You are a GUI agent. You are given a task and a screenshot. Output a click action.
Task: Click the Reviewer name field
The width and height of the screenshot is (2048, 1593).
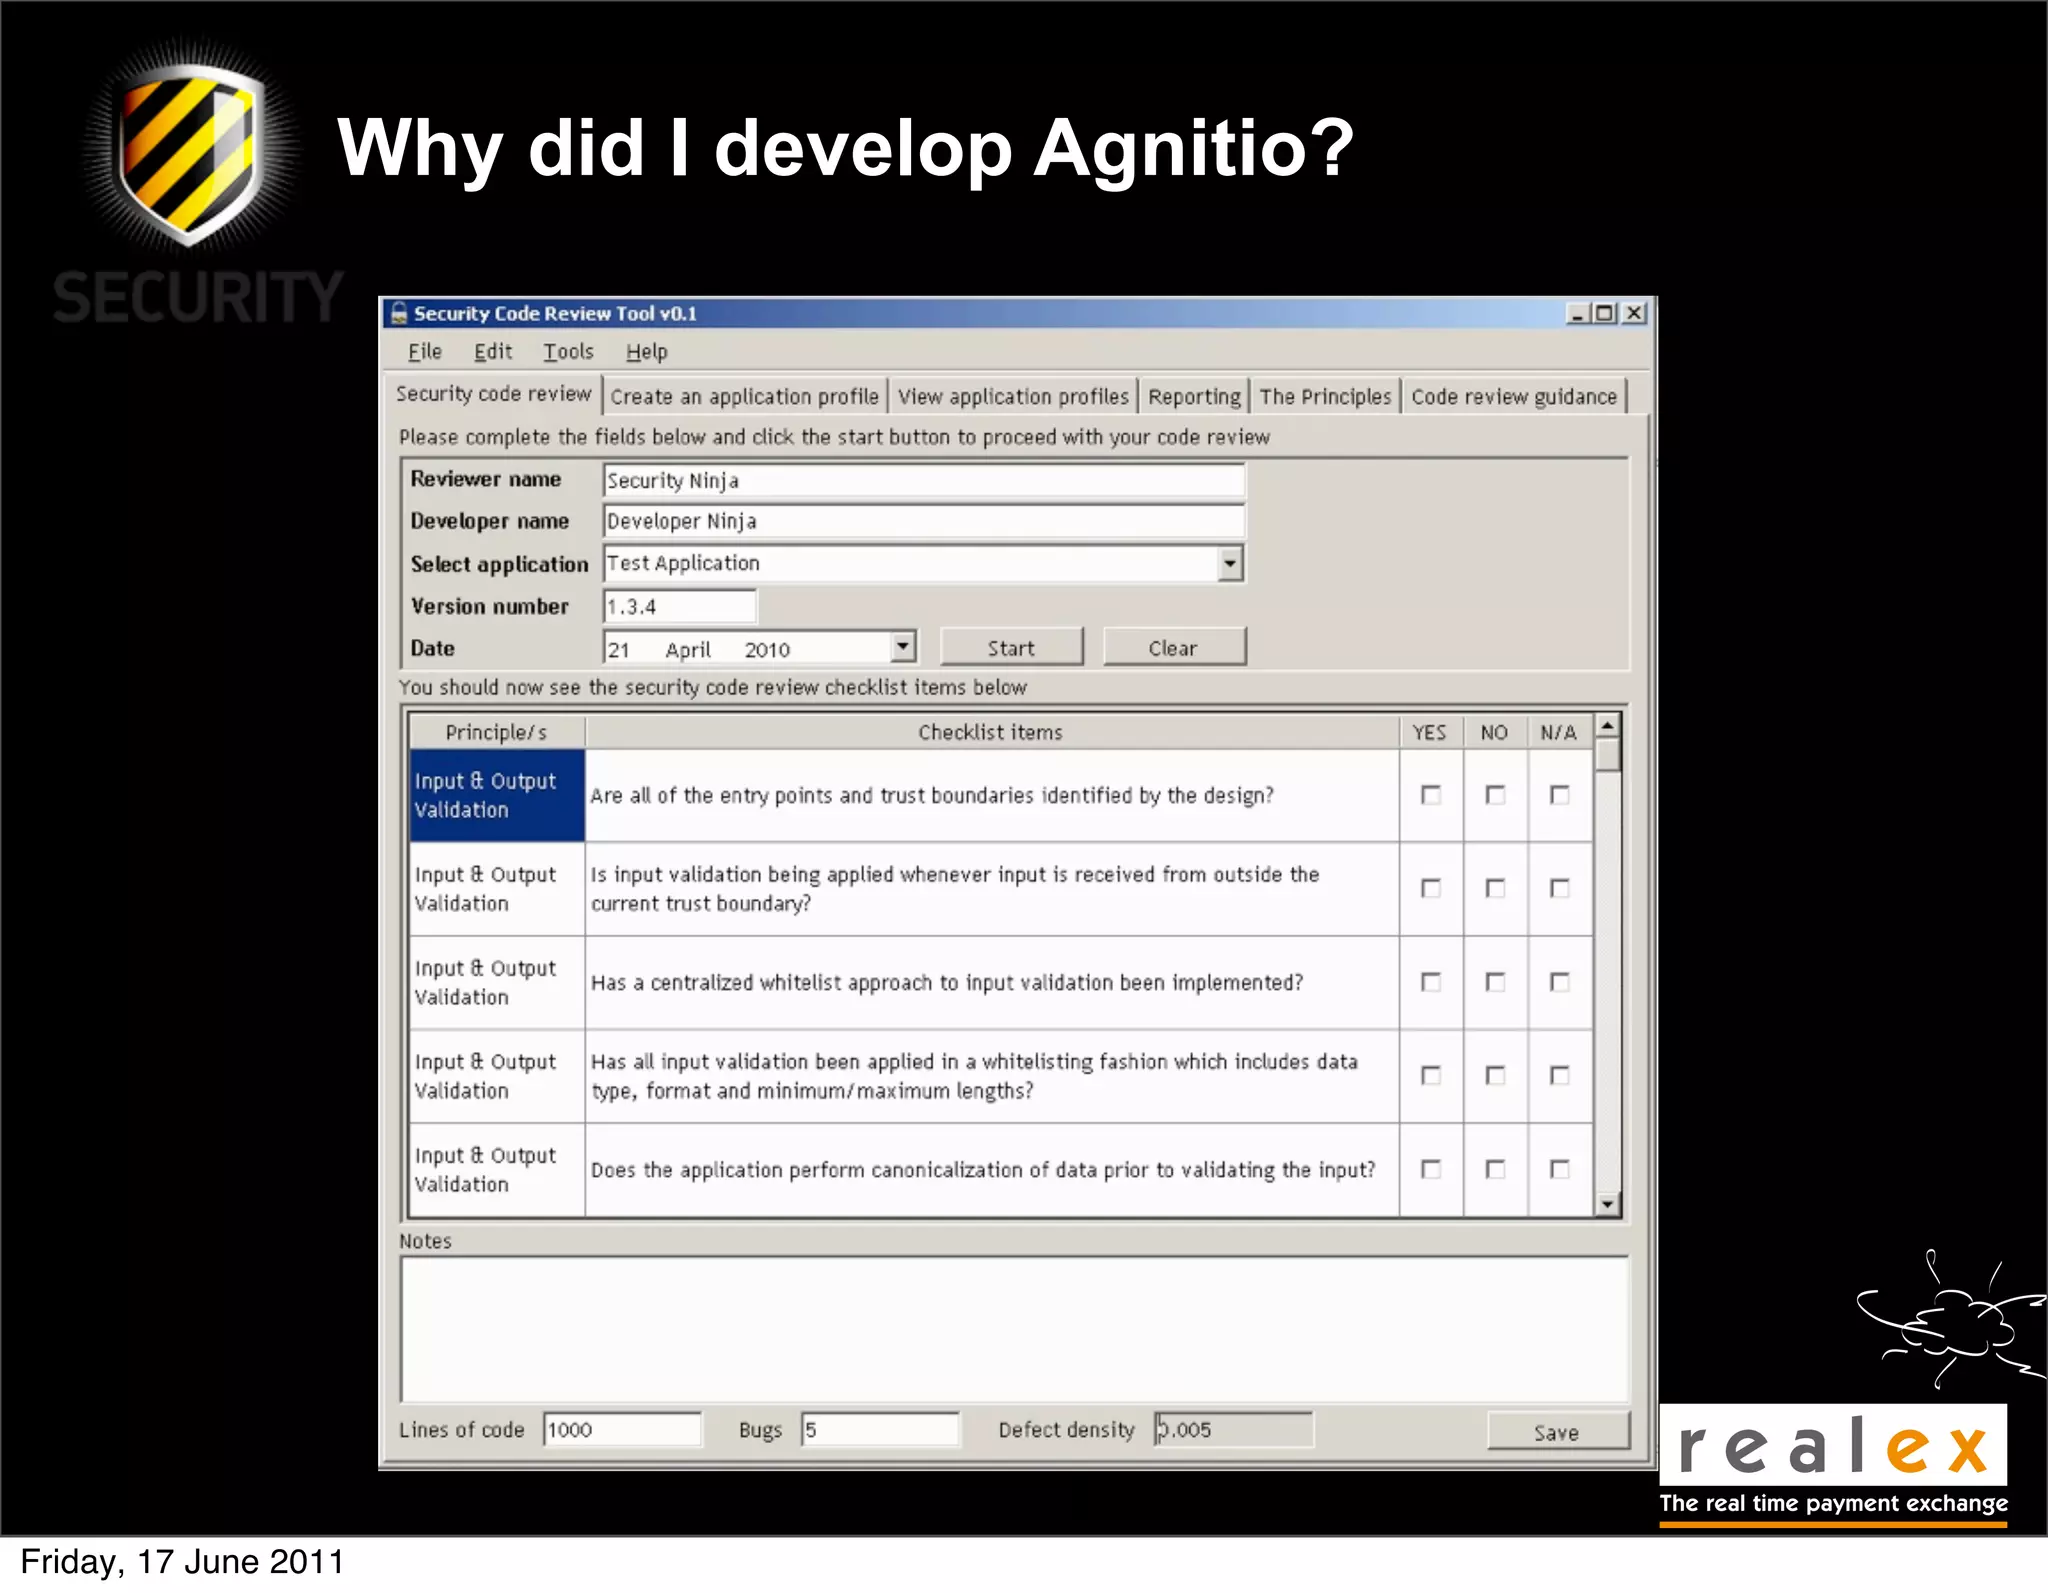924,481
